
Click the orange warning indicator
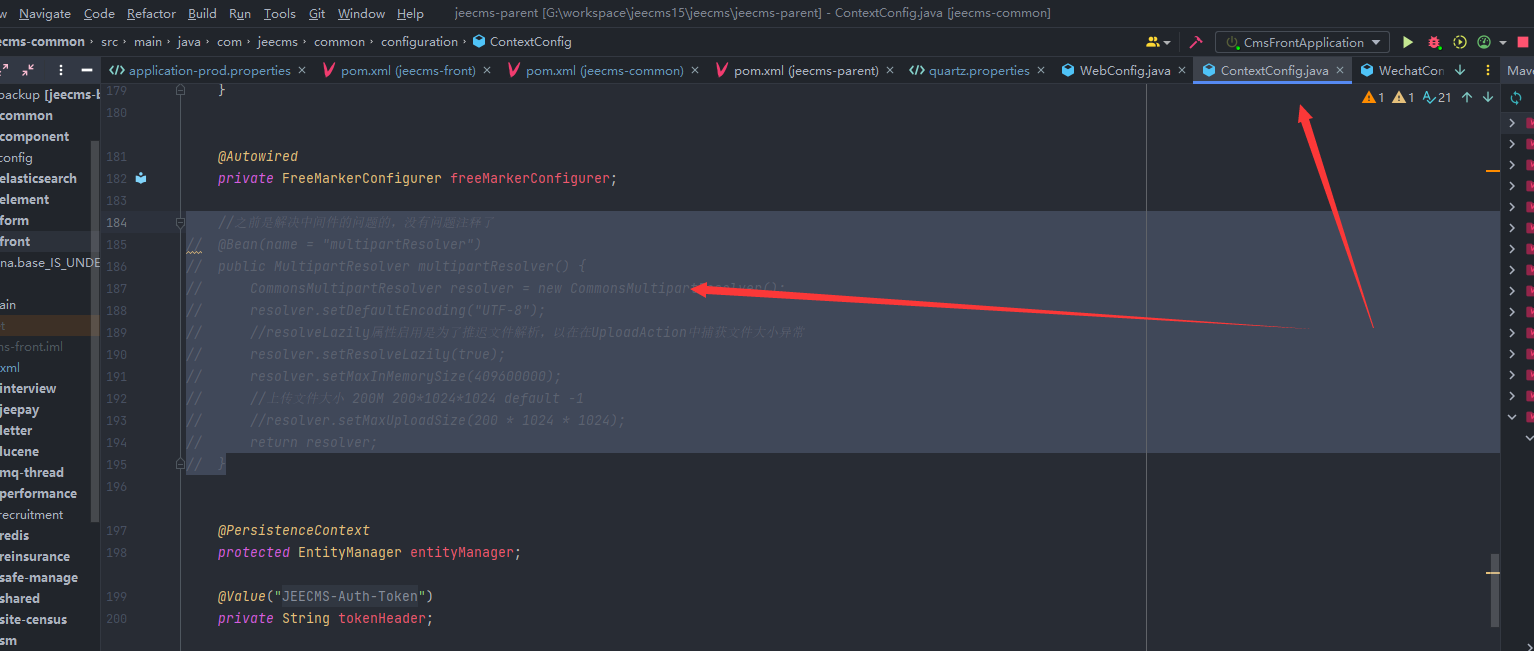point(1373,97)
